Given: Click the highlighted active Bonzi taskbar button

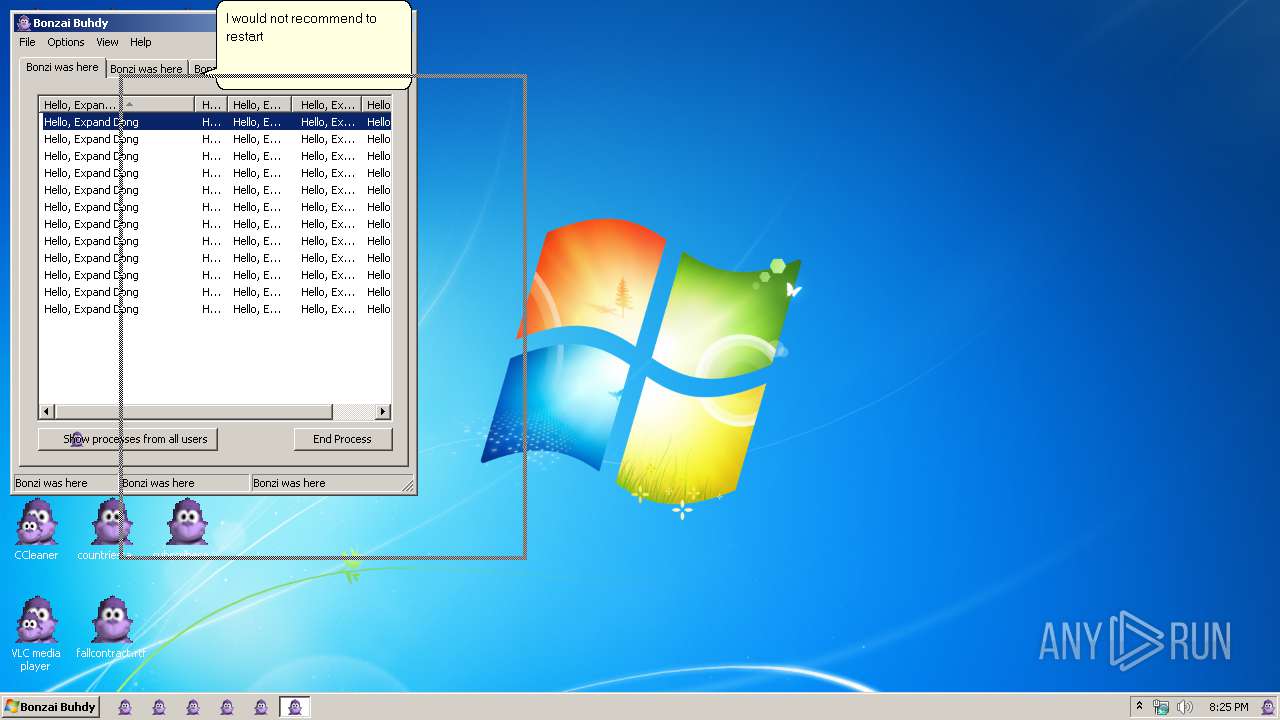Looking at the screenshot, I should point(294,707).
